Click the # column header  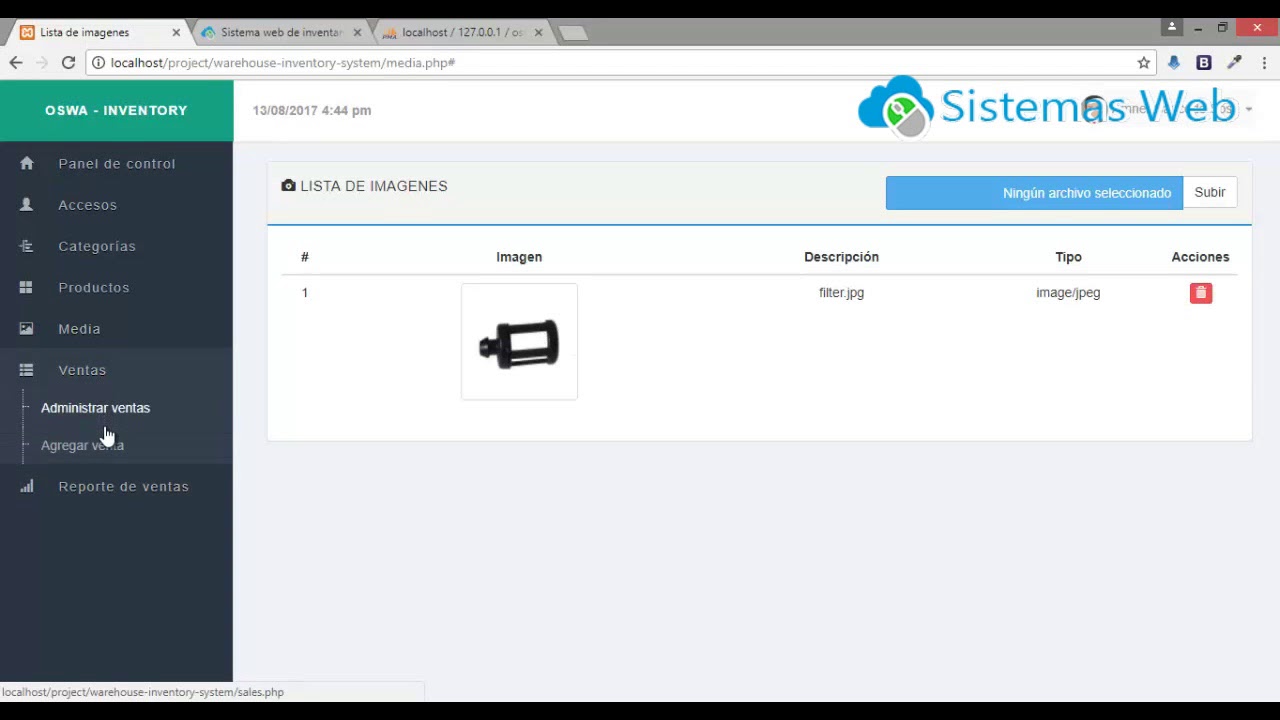[305, 257]
